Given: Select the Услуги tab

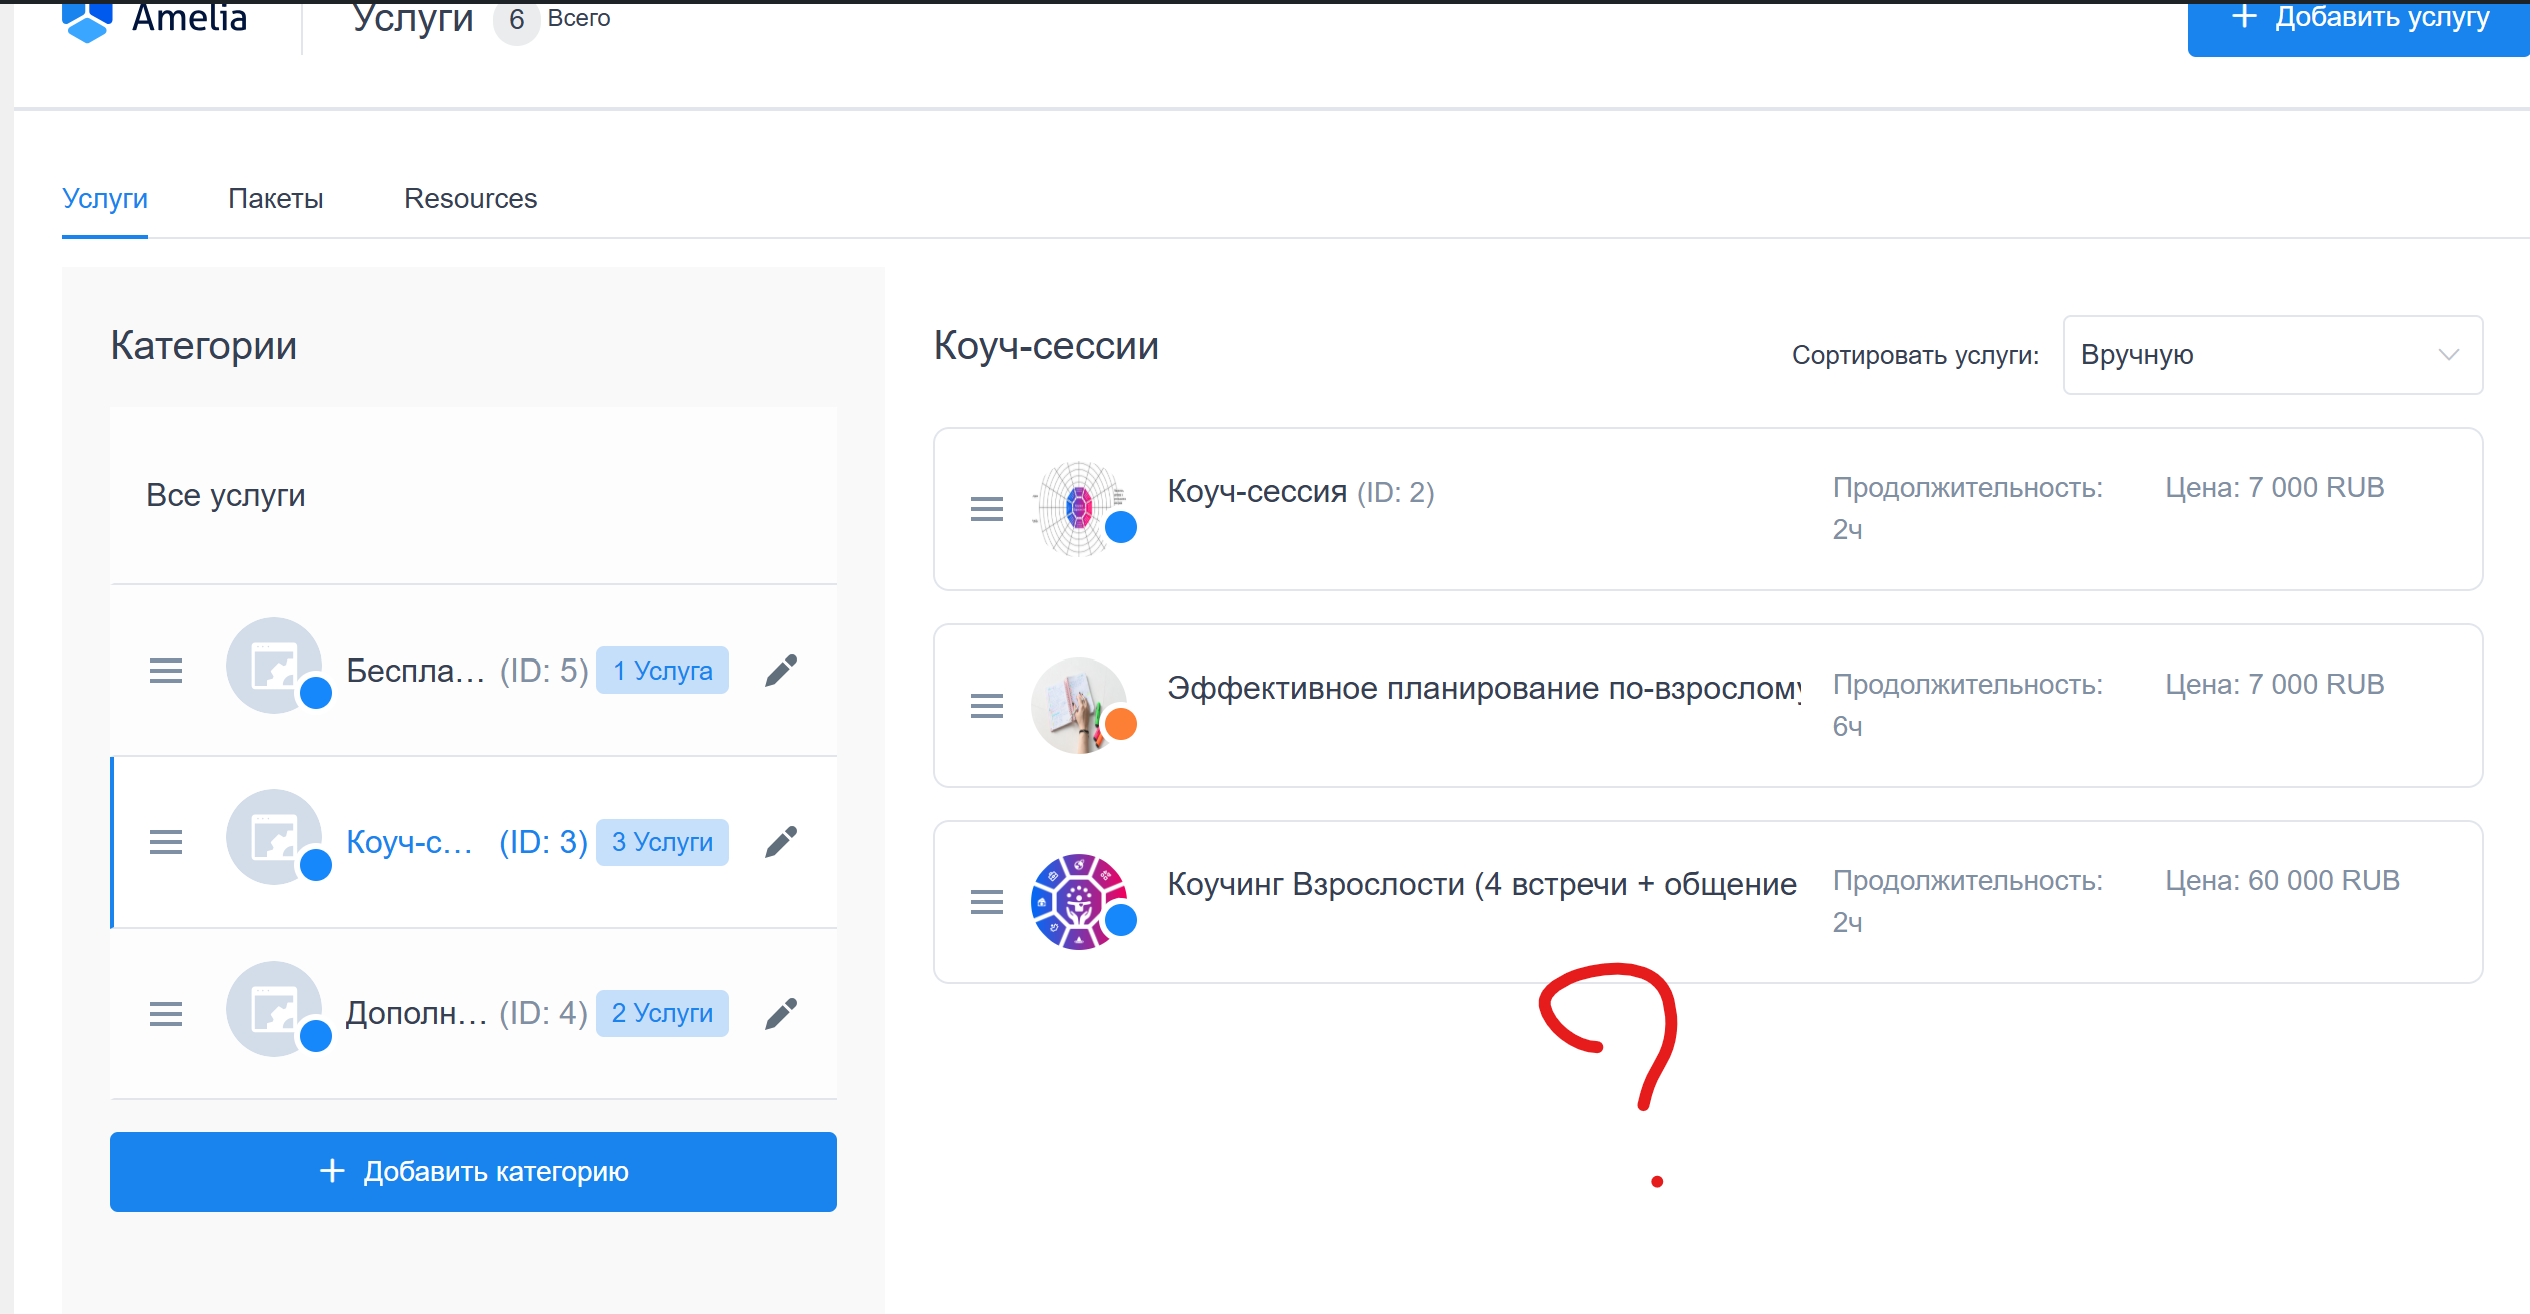Looking at the screenshot, I should 105,199.
